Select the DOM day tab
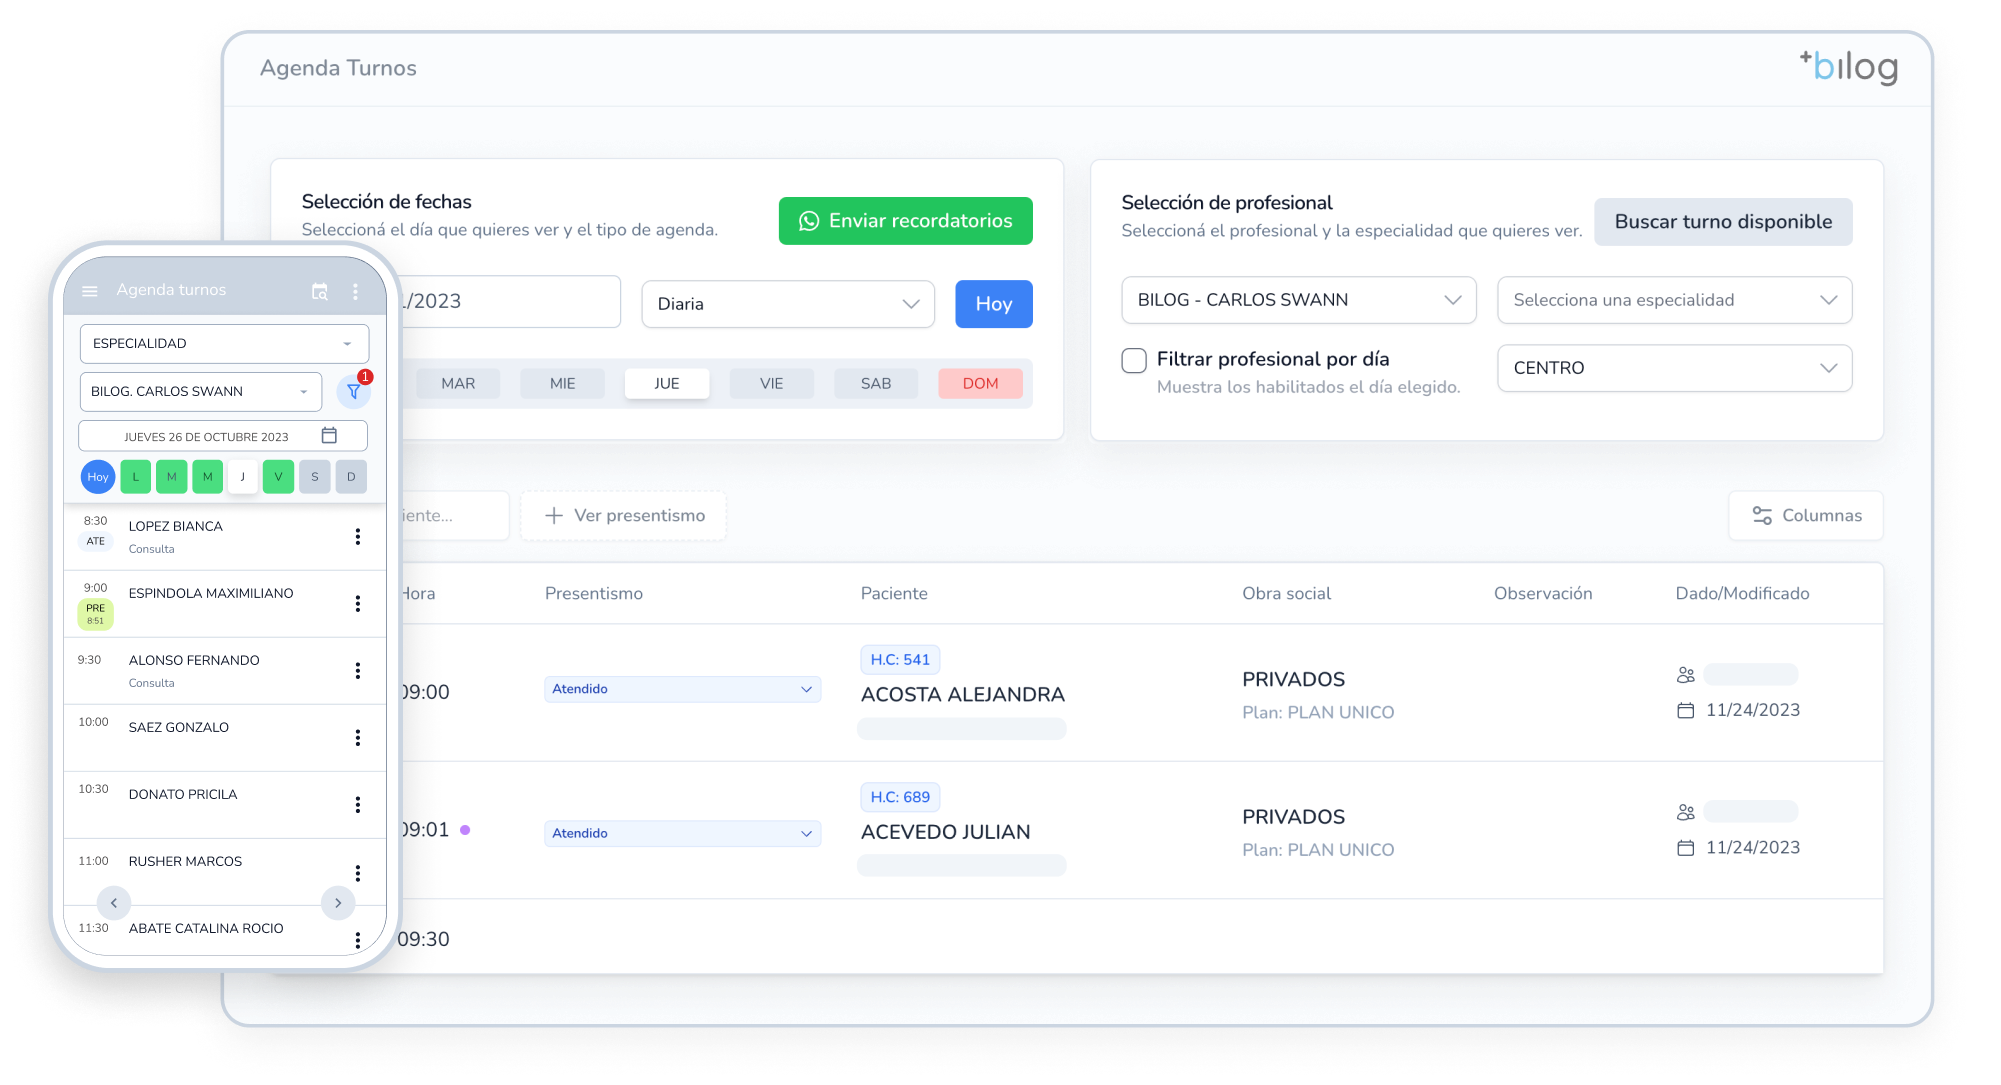Screen dimensions: 2001x1085 [979, 383]
